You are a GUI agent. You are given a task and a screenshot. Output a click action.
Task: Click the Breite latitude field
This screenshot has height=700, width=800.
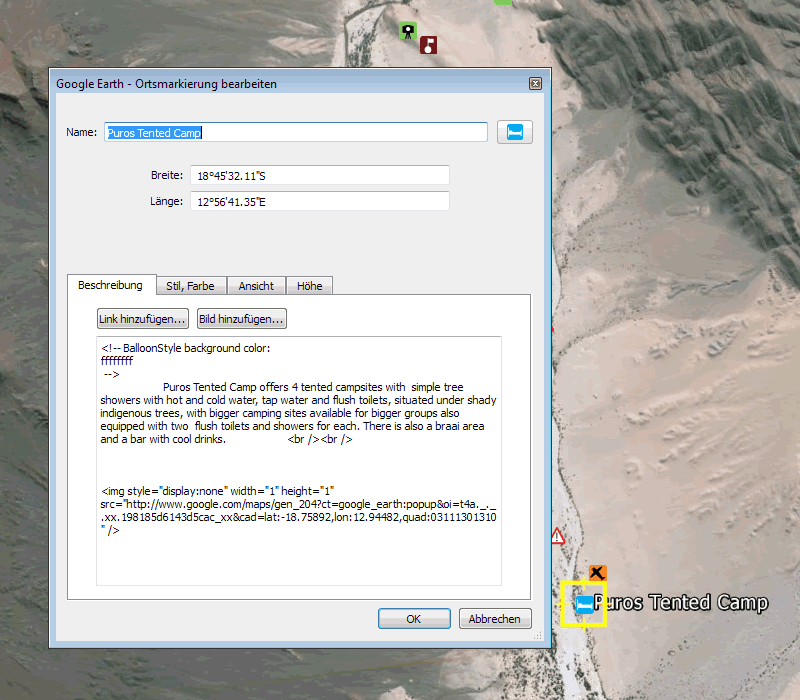pyautogui.click(x=320, y=176)
